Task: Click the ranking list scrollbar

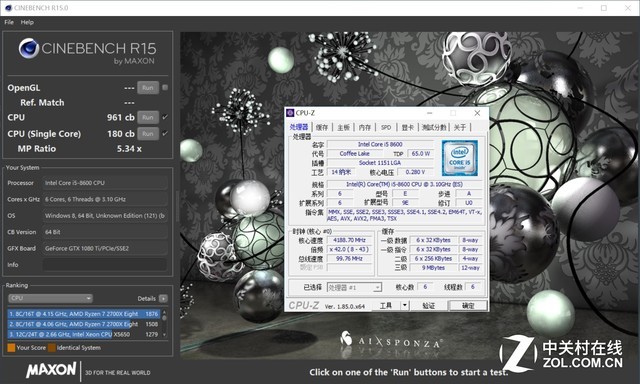Action: (164, 324)
